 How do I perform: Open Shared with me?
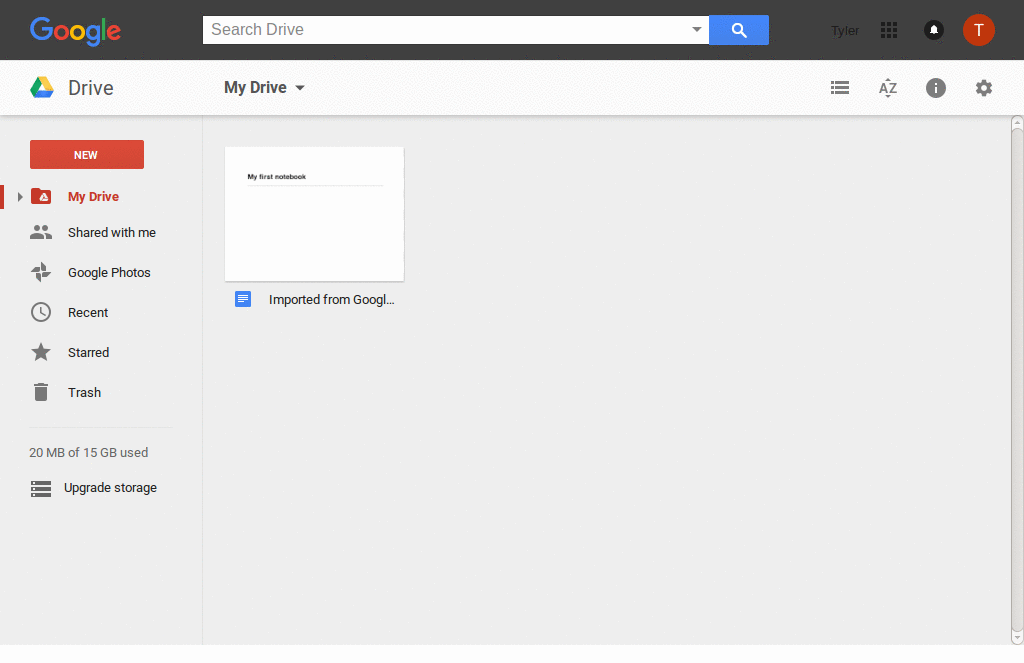pyautogui.click(x=112, y=233)
